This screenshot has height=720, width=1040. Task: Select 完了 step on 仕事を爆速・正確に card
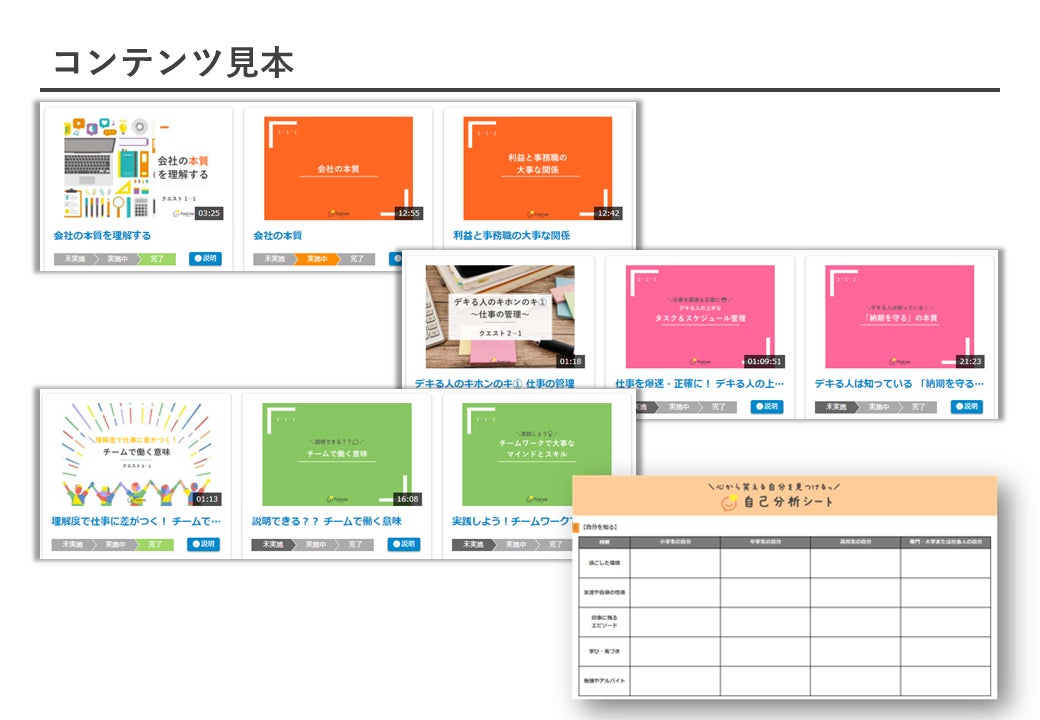click(719, 407)
